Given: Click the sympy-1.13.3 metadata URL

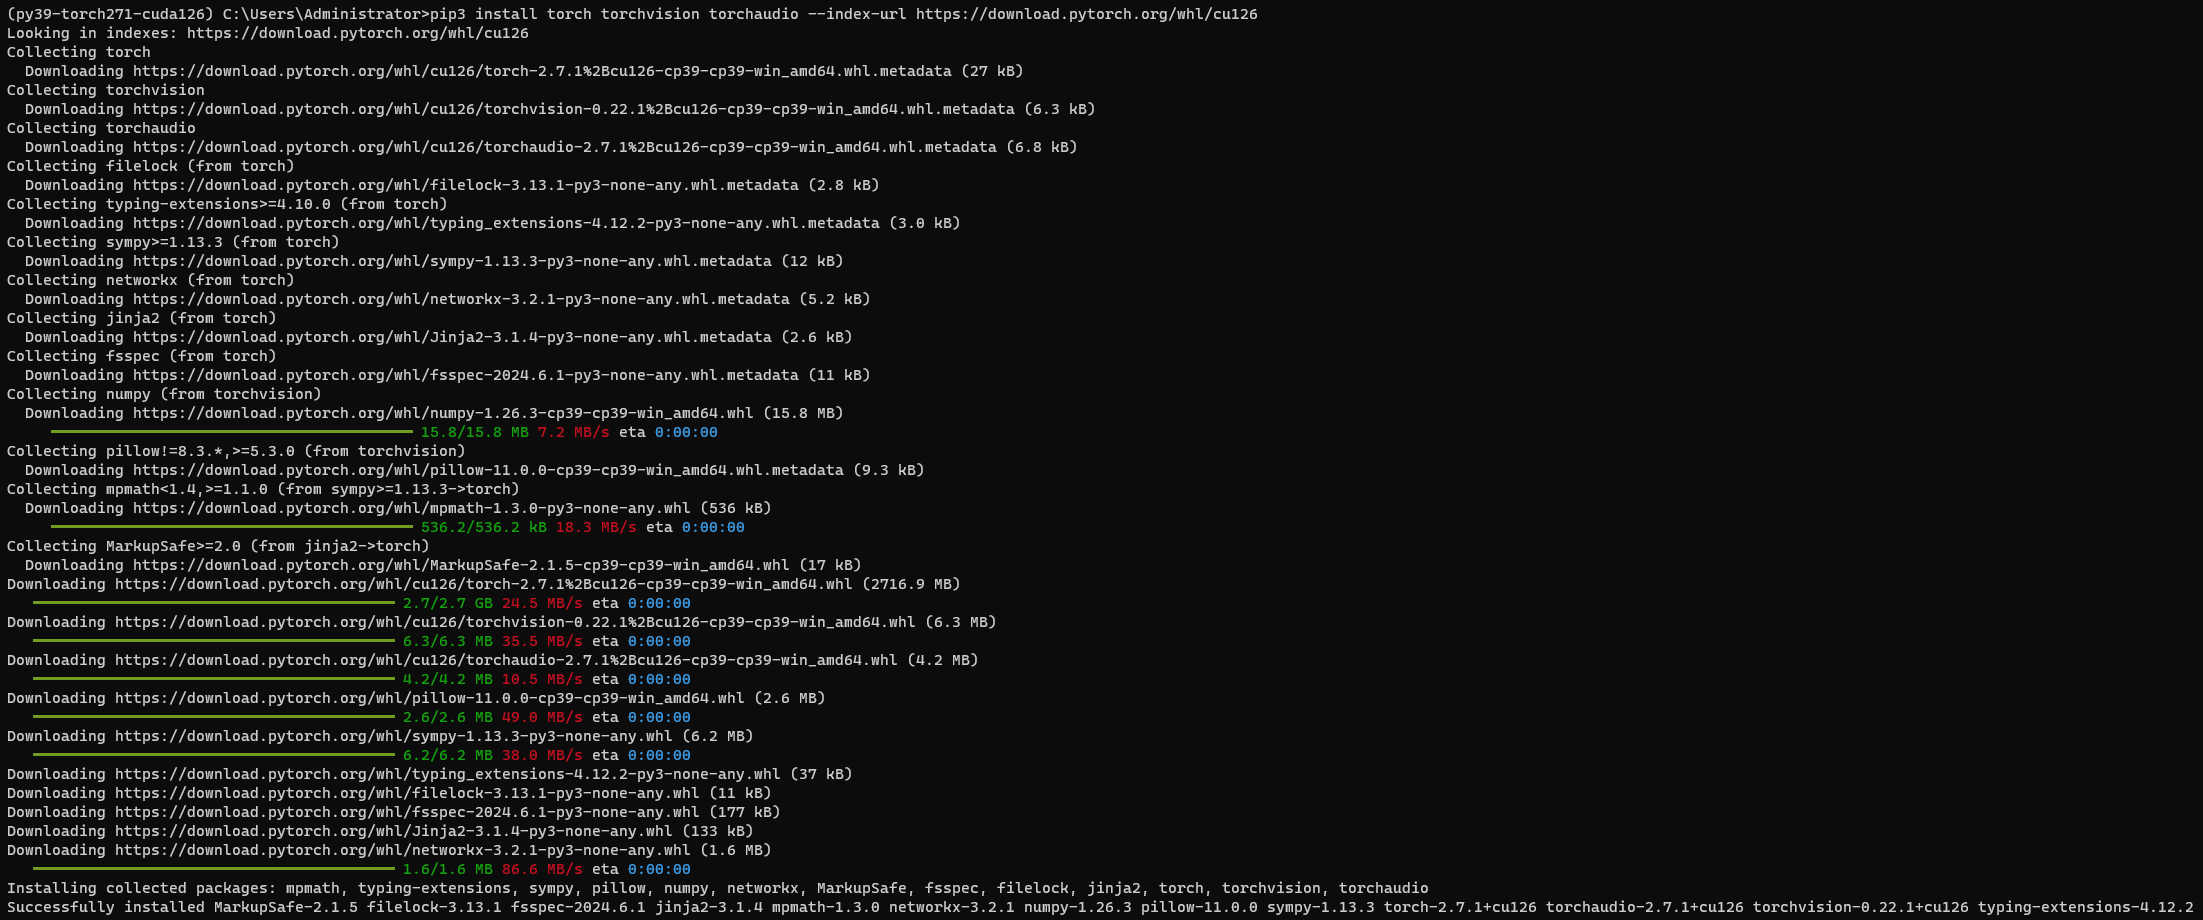Looking at the screenshot, I should pos(430,261).
